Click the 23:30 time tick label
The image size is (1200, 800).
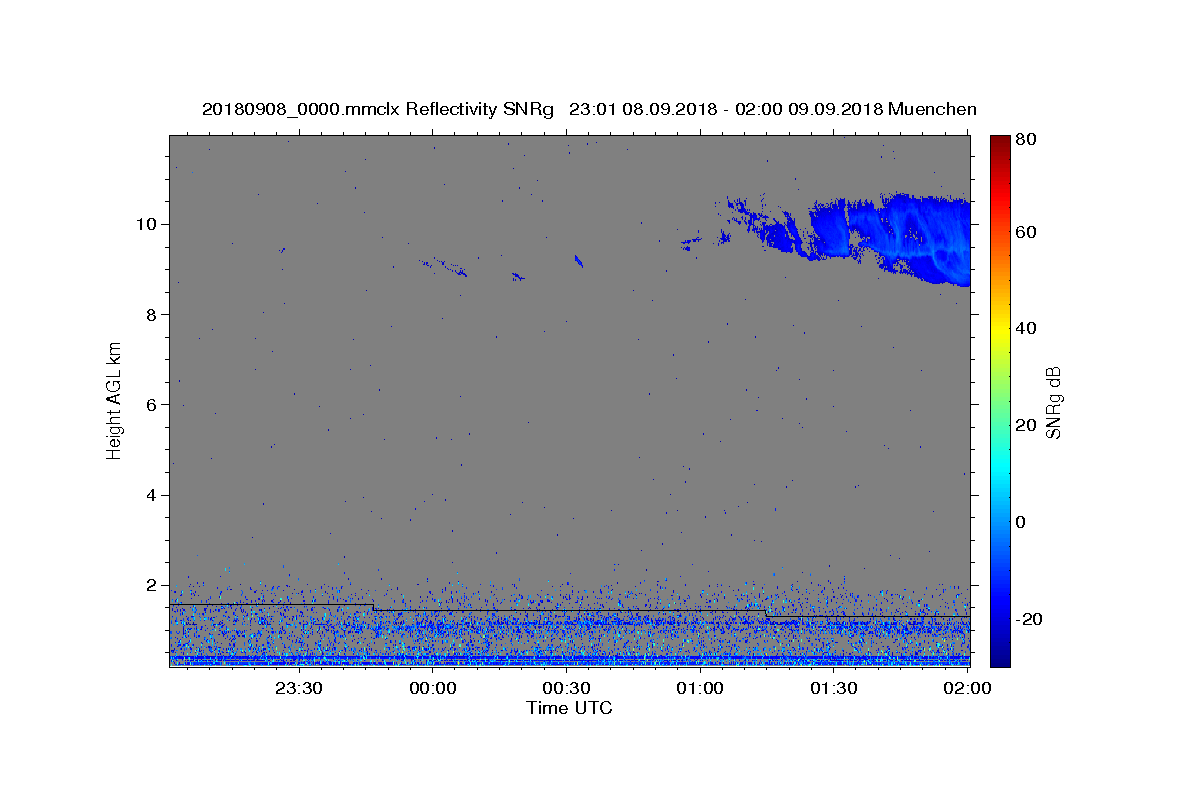click(x=299, y=688)
